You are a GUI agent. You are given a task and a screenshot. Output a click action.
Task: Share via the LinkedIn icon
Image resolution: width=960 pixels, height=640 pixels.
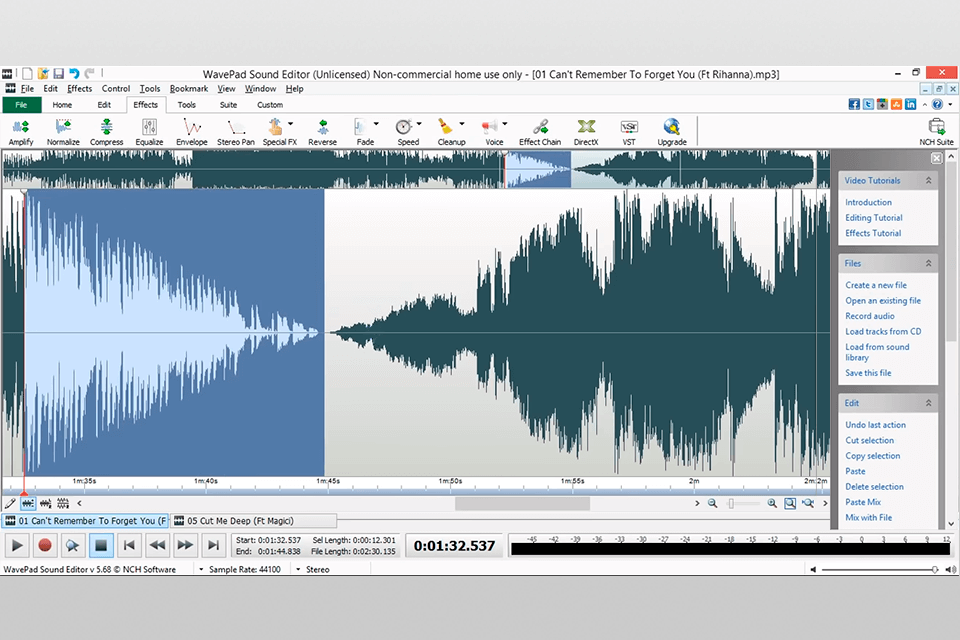[x=910, y=104]
